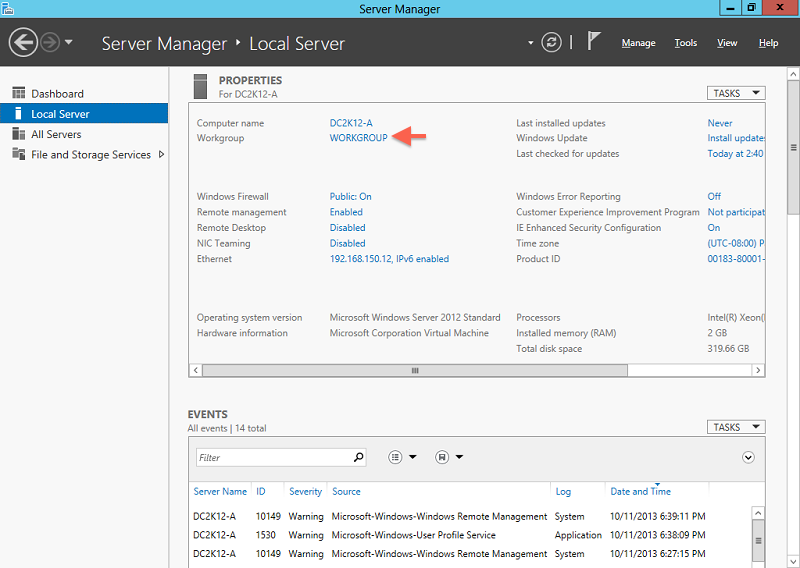800x568 pixels.
Task: Open the Properties TASKS dropdown
Action: point(736,93)
